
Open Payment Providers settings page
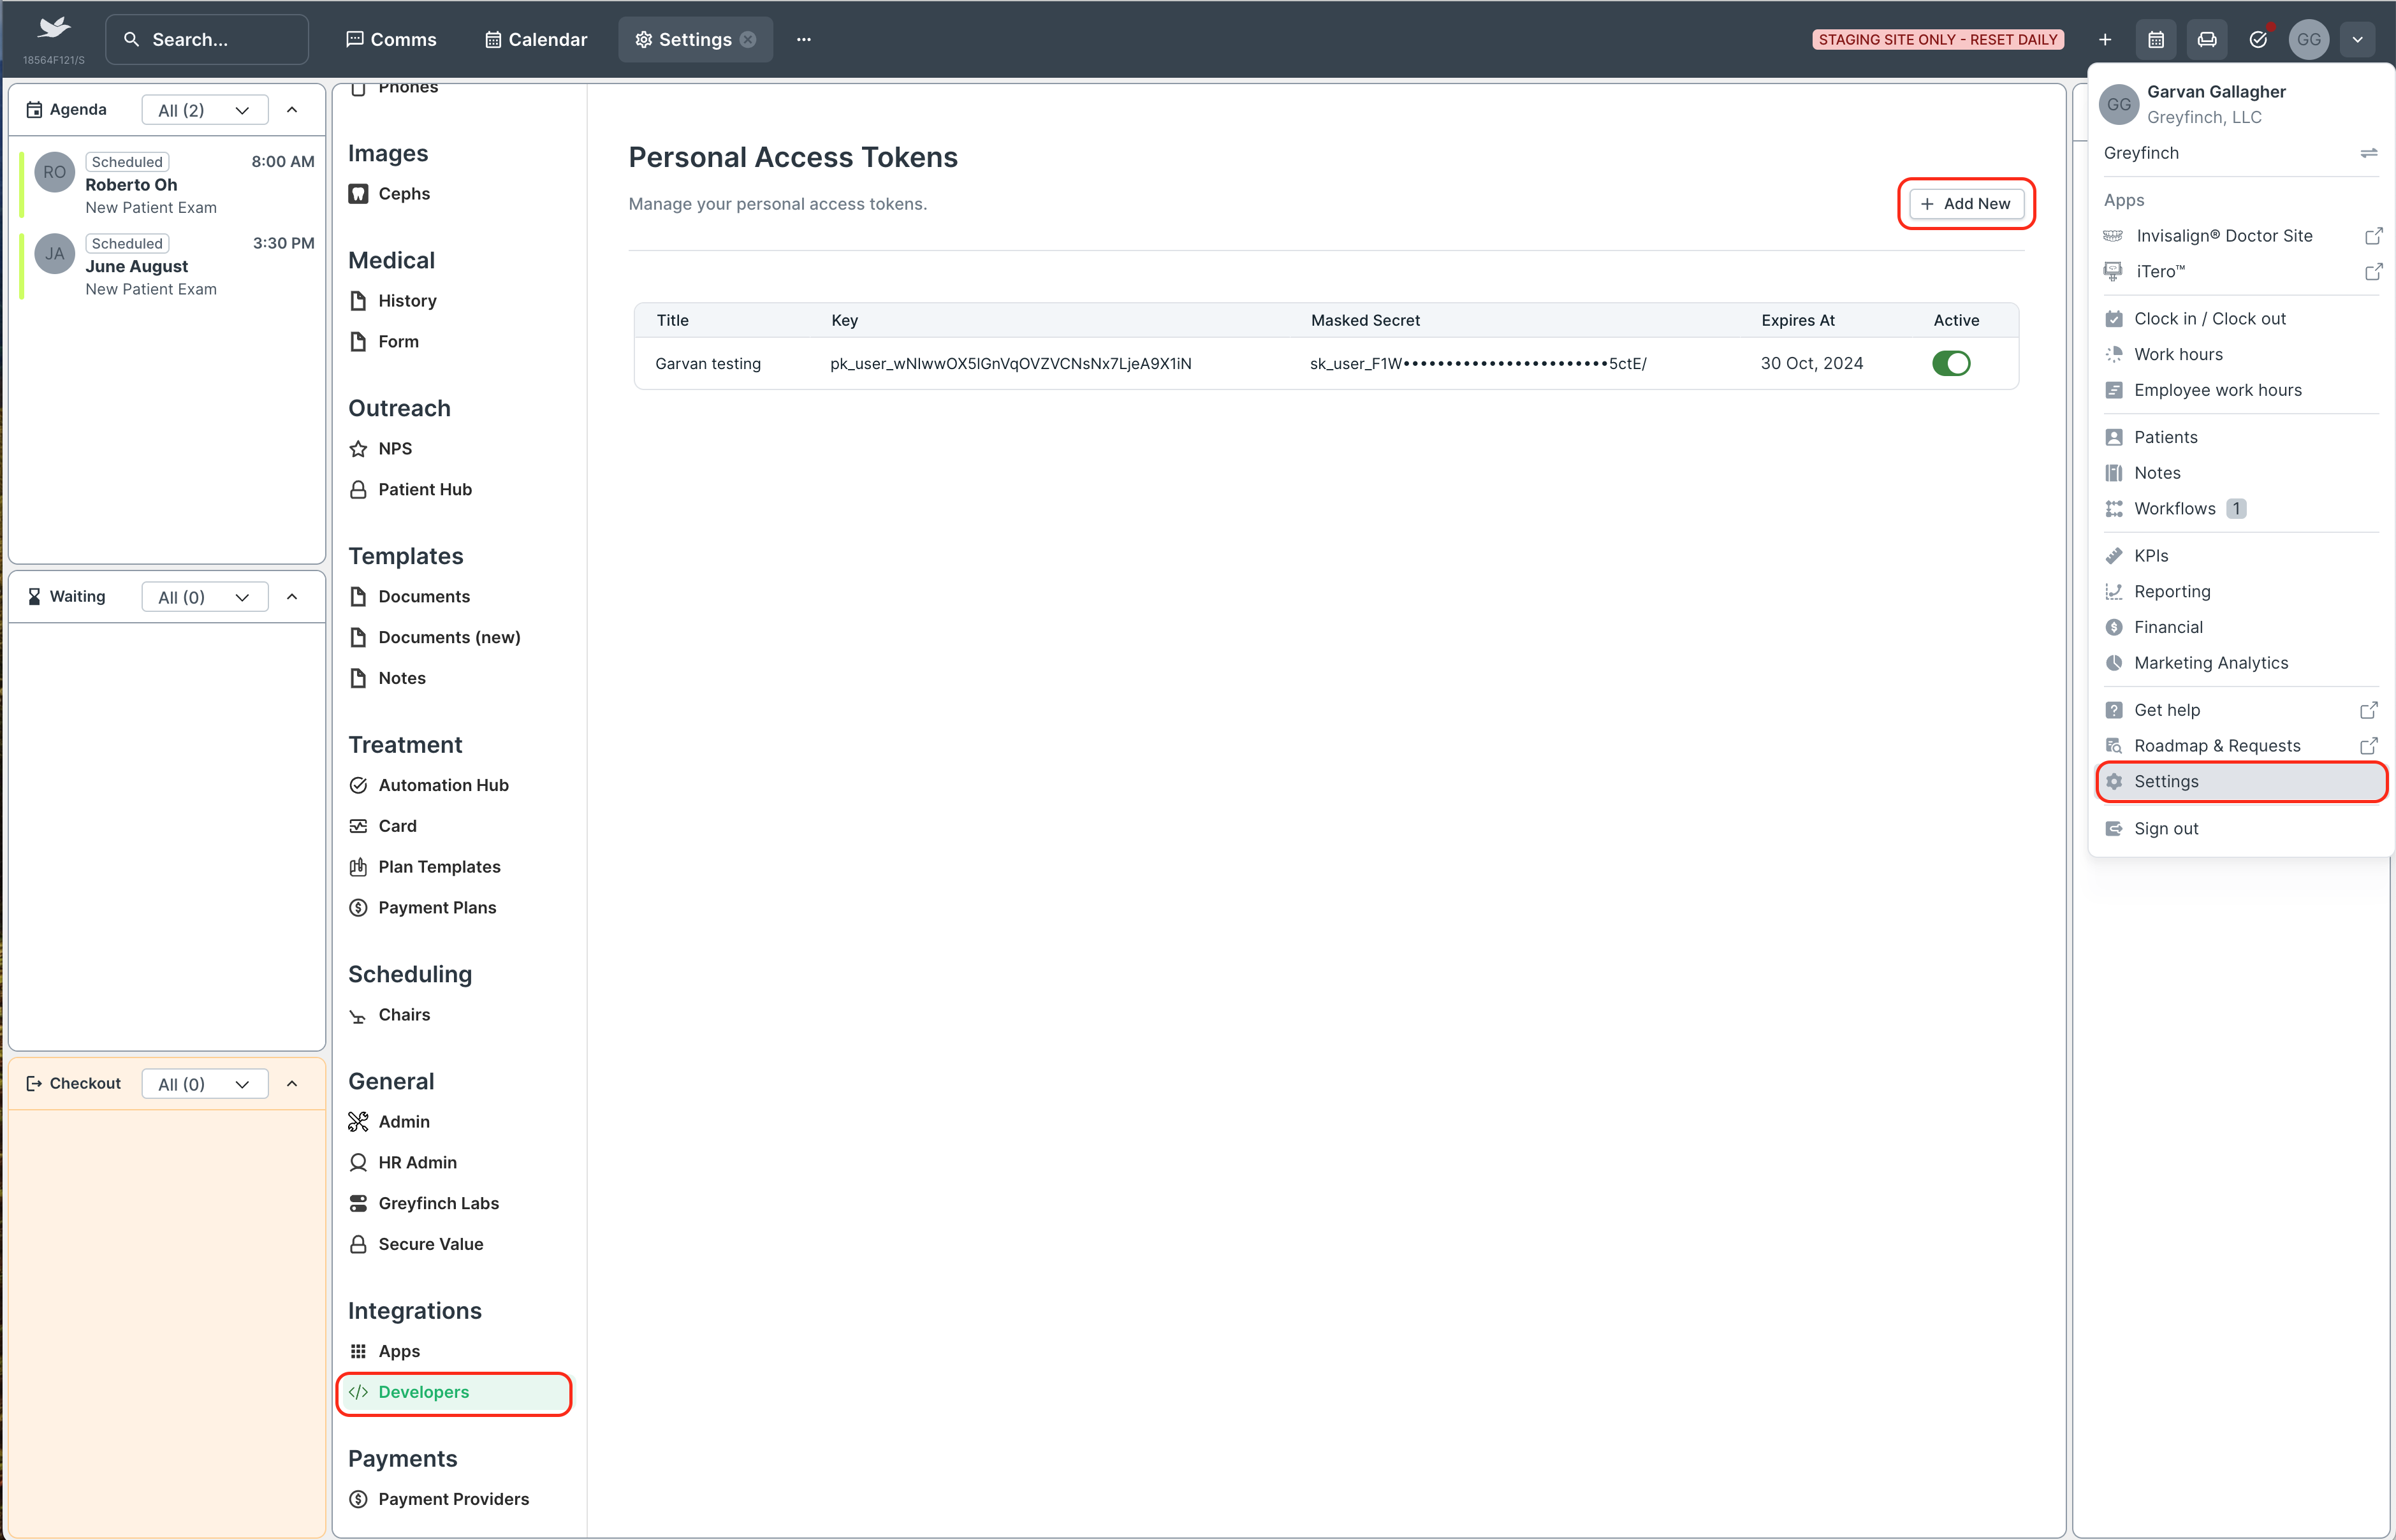[453, 1499]
